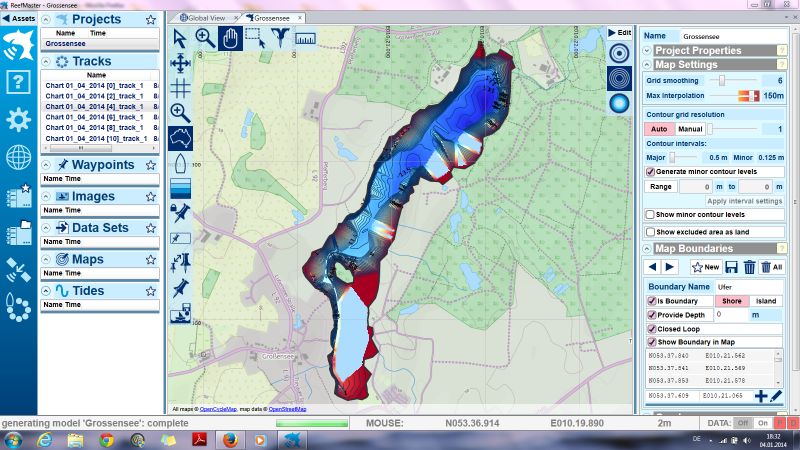Viewport: 800px width, 450px height.
Task: Click the zoom in magnifier tool
Action: click(205, 38)
